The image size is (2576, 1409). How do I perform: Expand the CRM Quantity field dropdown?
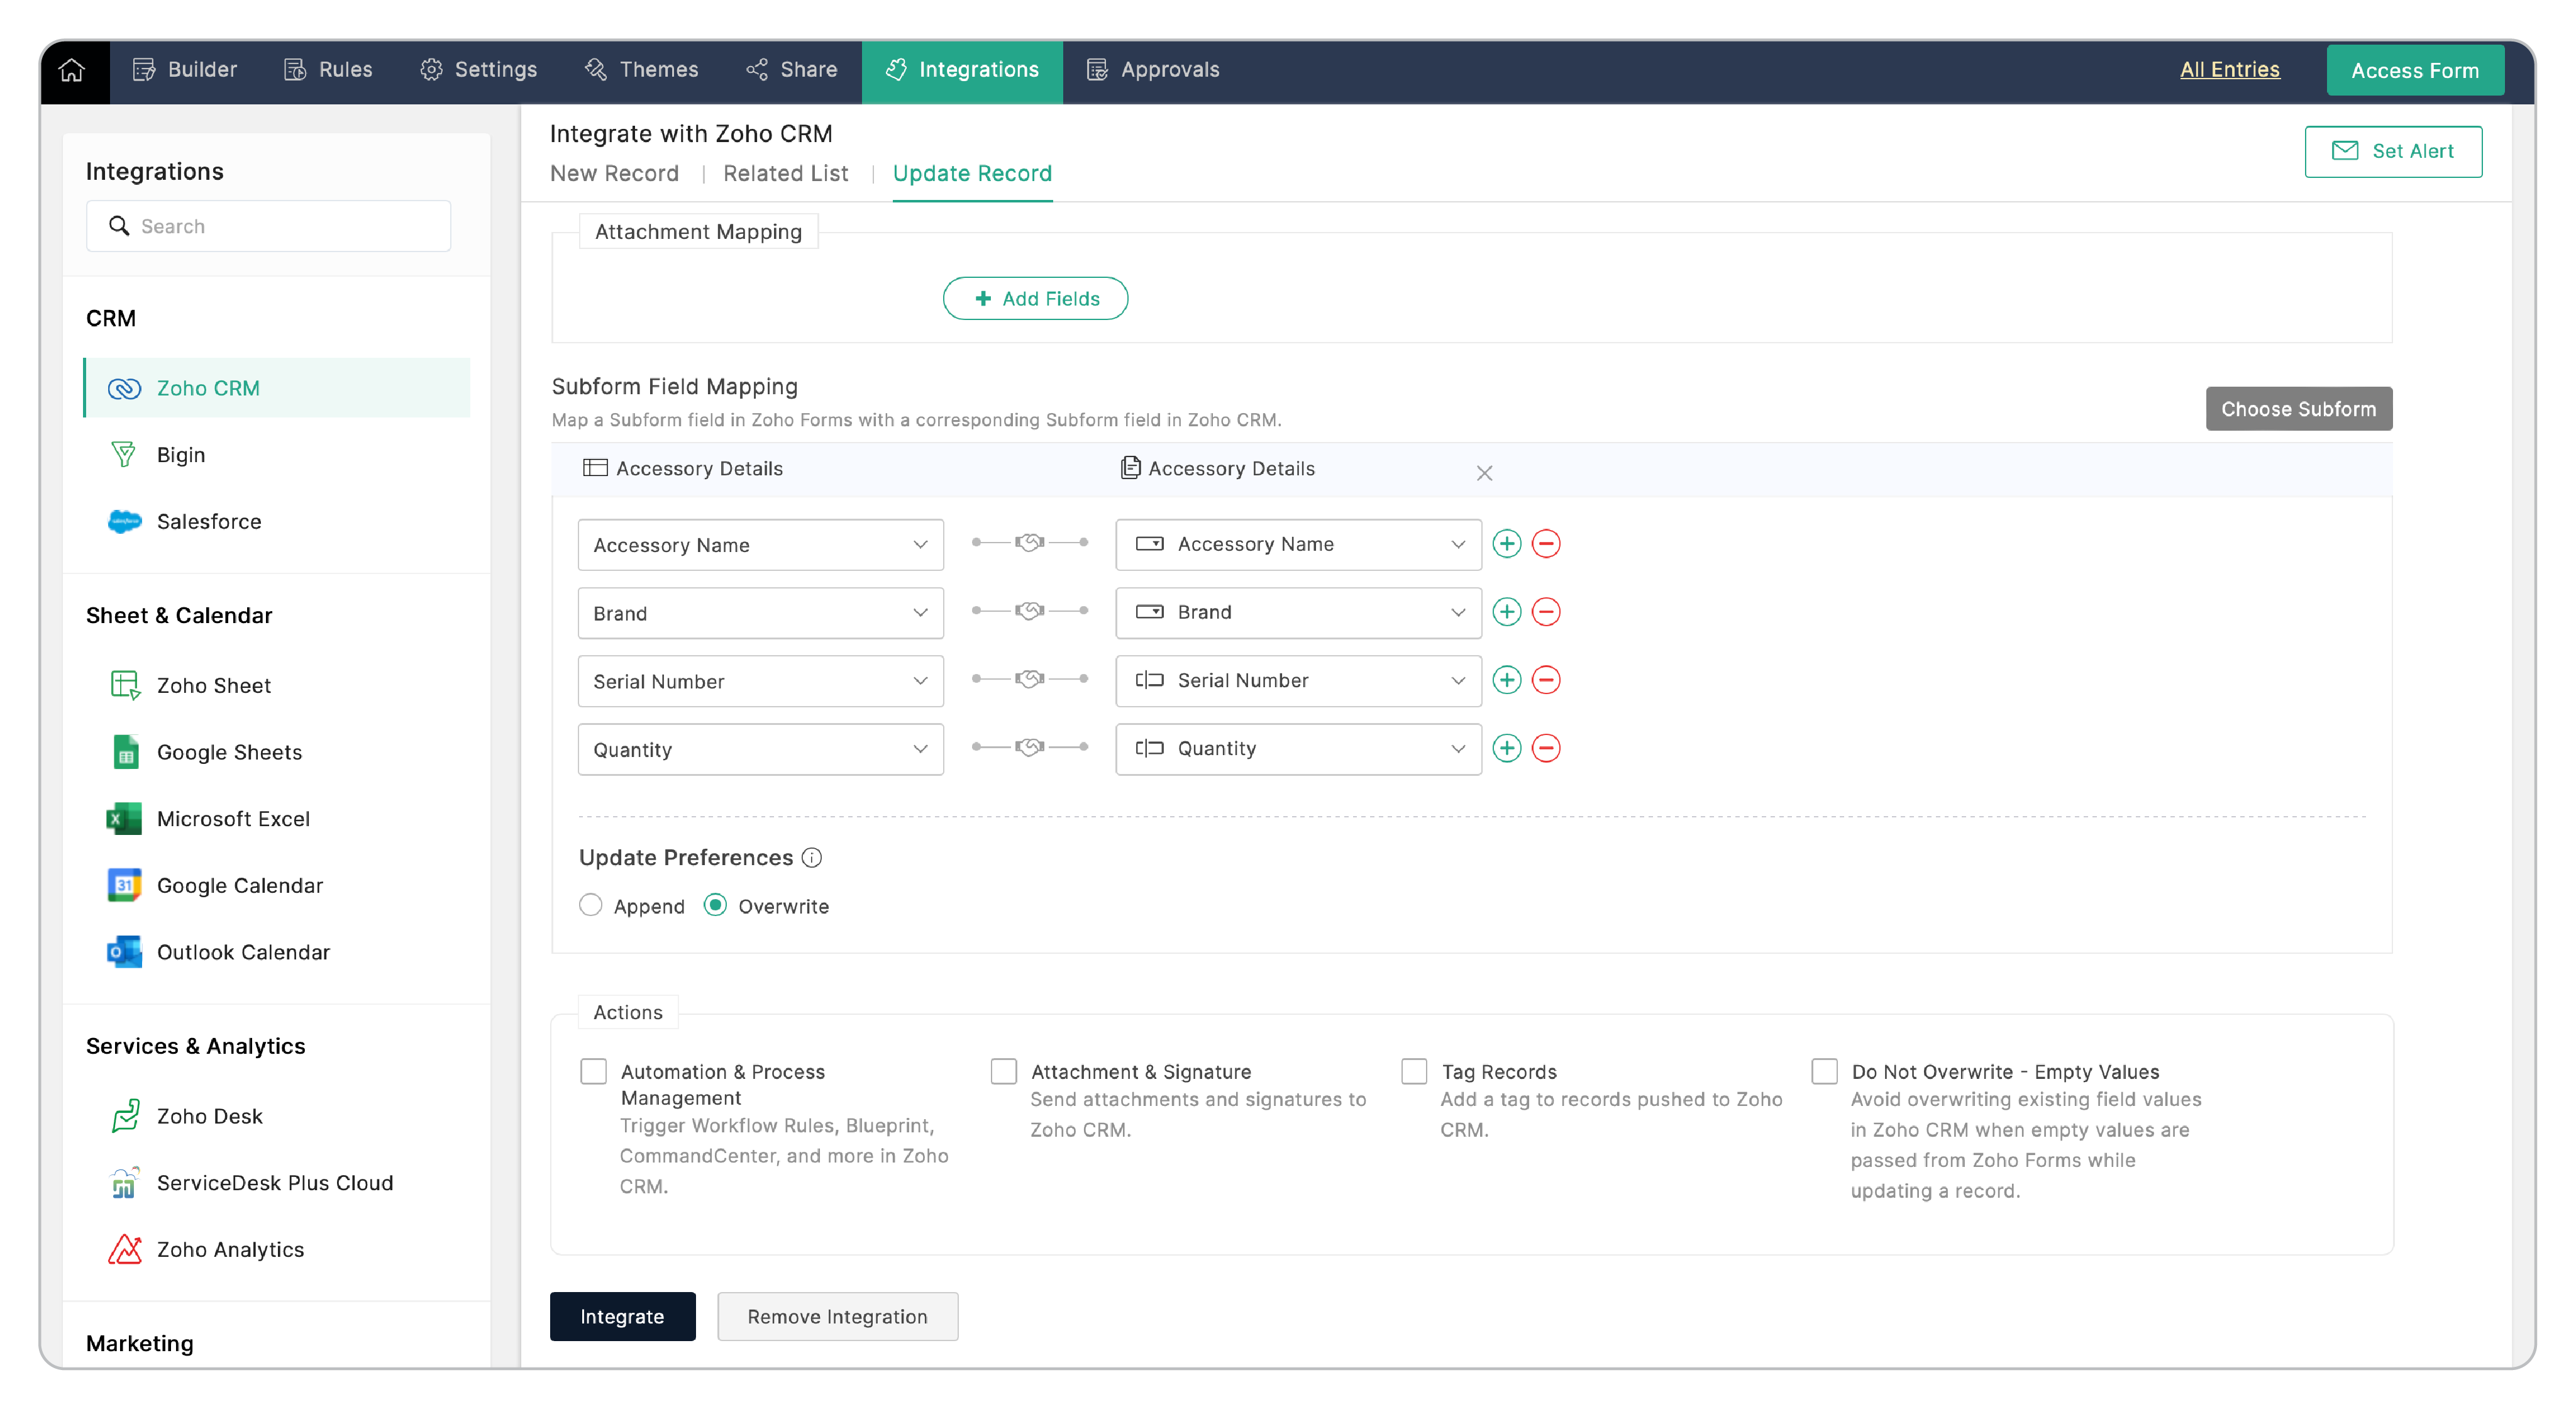1298,748
